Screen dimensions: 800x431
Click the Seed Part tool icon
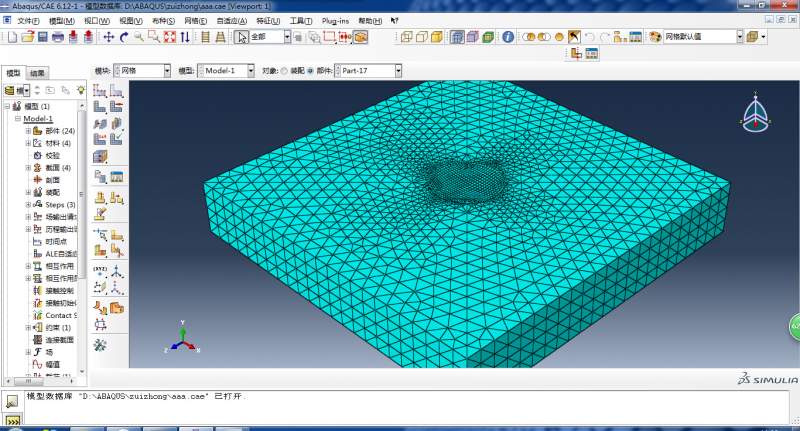coord(100,92)
